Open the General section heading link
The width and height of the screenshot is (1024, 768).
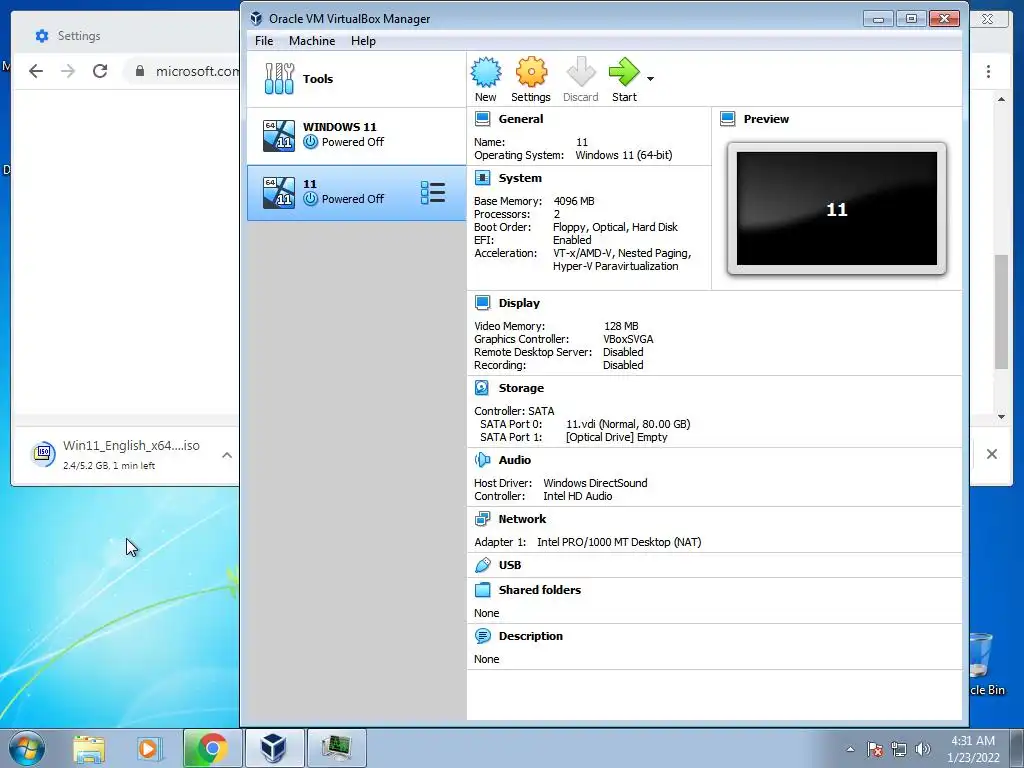click(520, 119)
